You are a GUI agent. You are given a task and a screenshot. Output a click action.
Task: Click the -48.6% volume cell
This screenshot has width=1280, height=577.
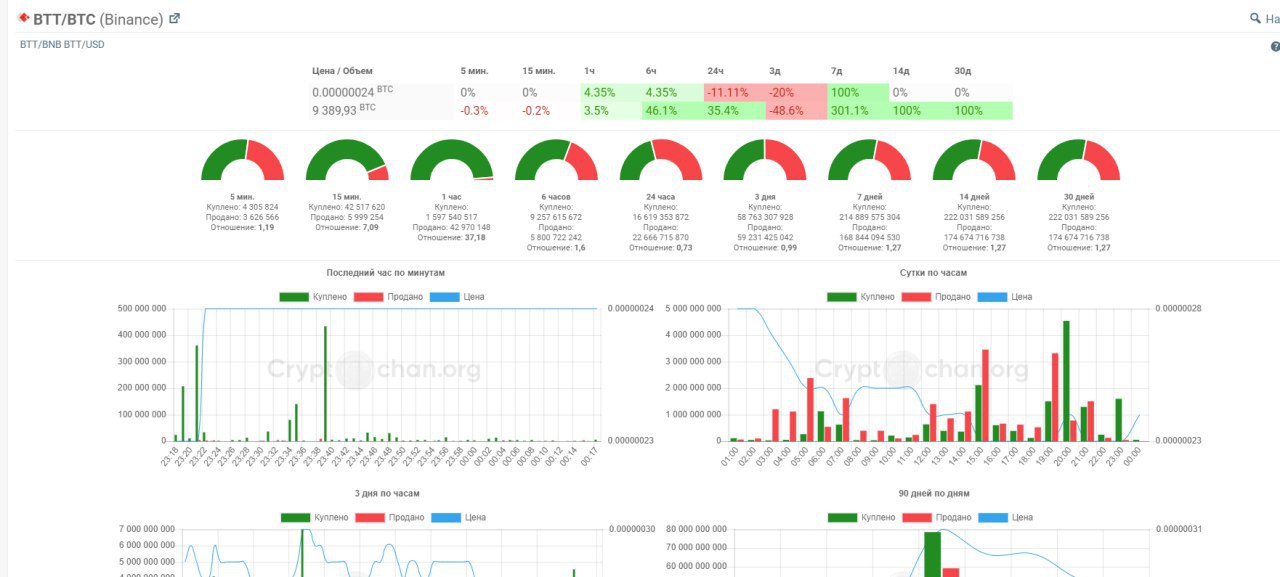click(797, 110)
